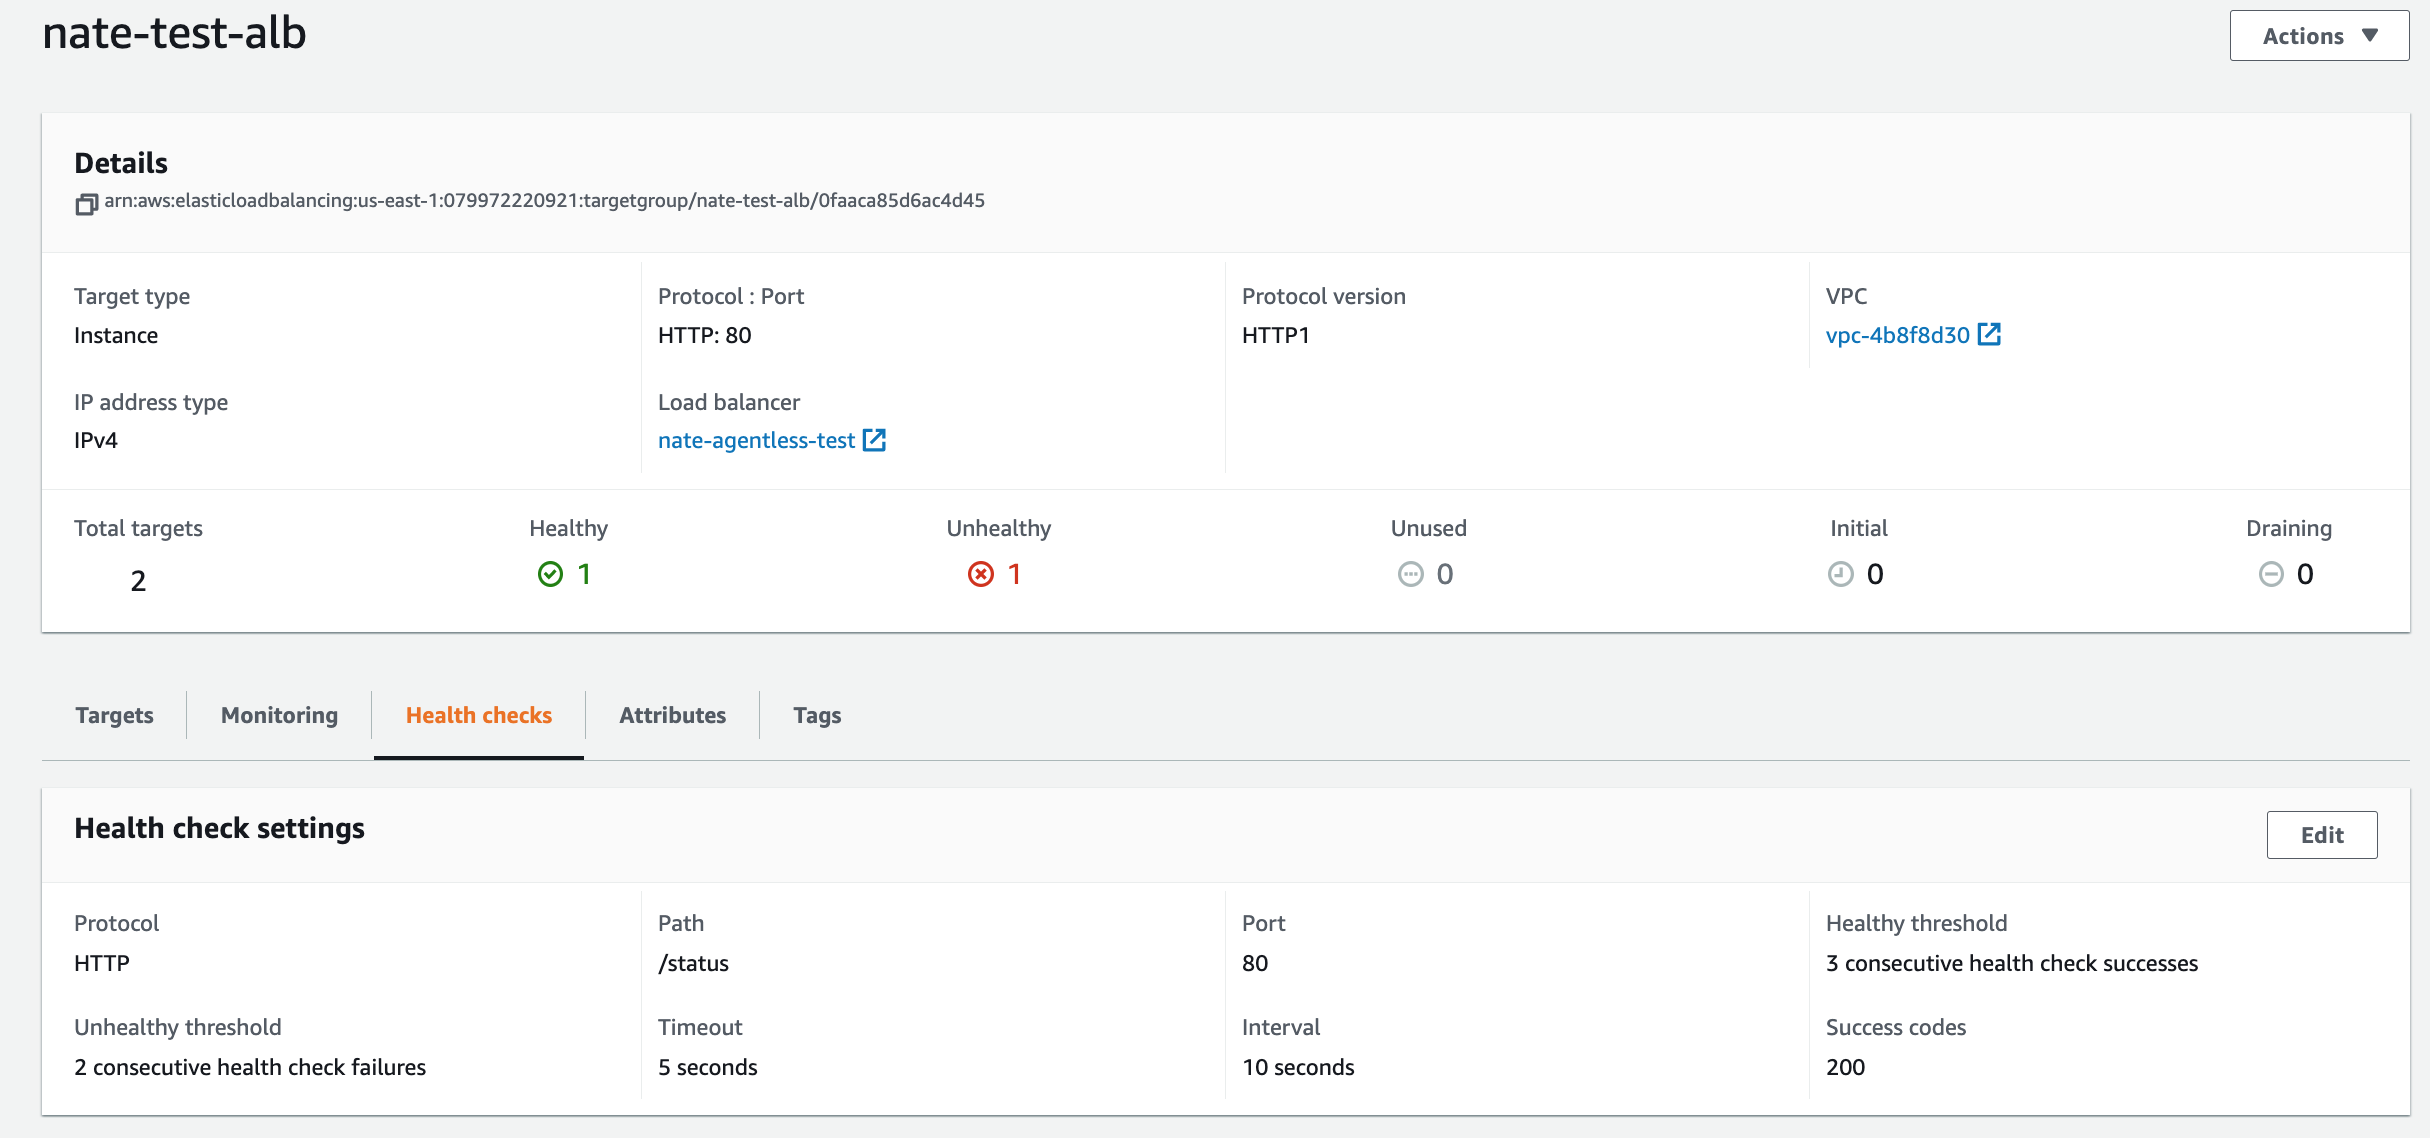Click the Draining count value 0

pos(2305,574)
